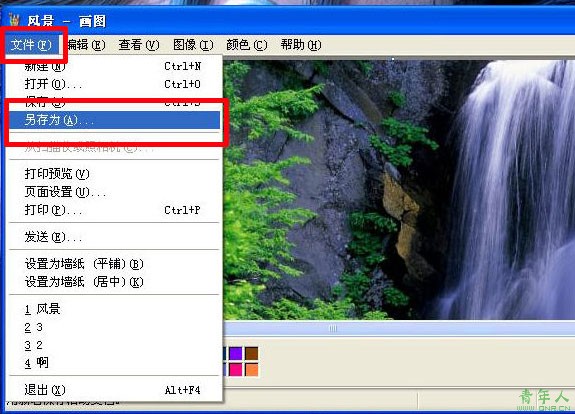This screenshot has width=575, height=414.
Task: Open the 文件(F) menu
Action: pos(32,45)
